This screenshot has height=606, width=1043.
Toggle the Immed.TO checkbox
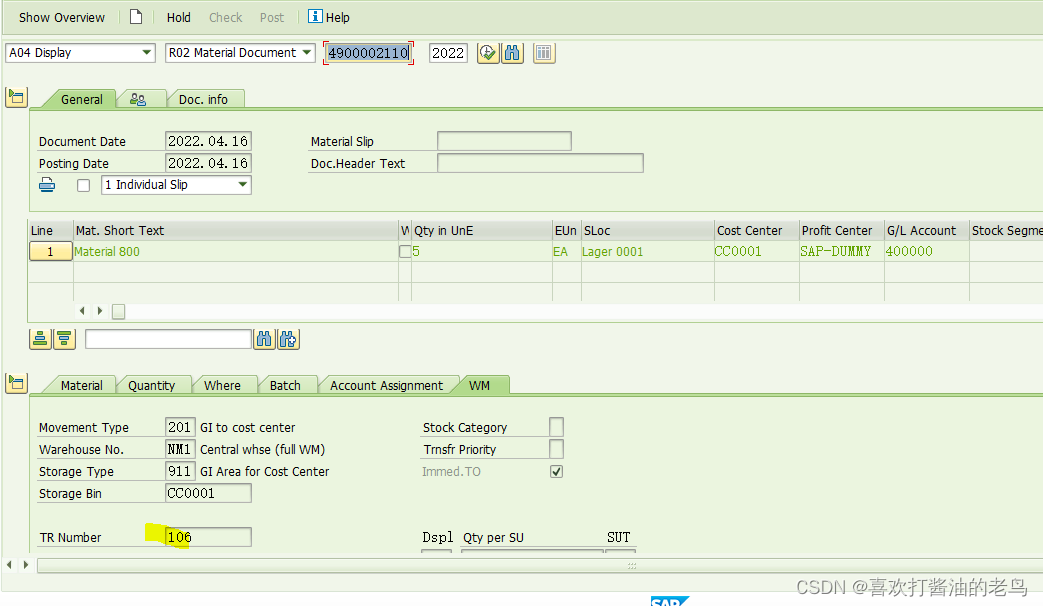click(556, 471)
